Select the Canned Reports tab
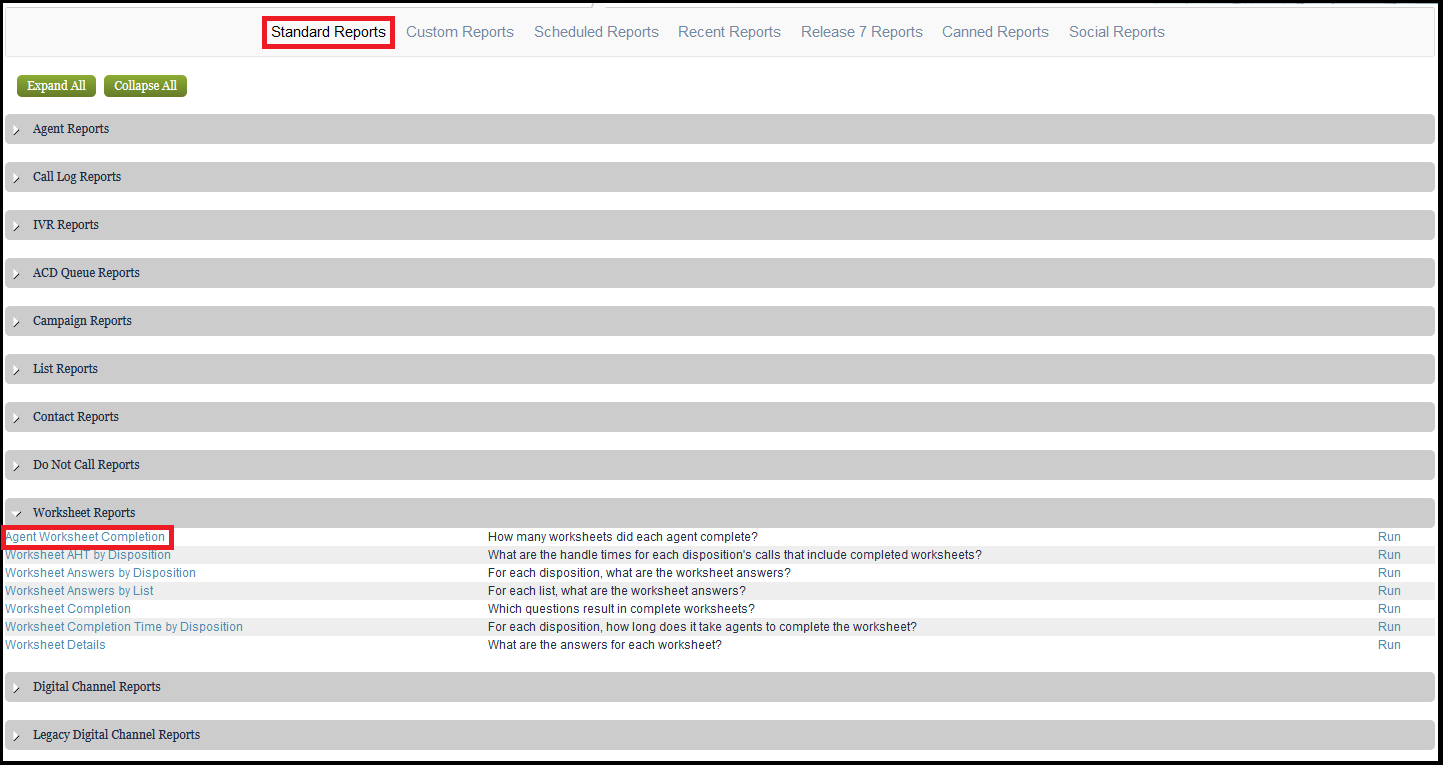1443x765 pixels. 995,32
